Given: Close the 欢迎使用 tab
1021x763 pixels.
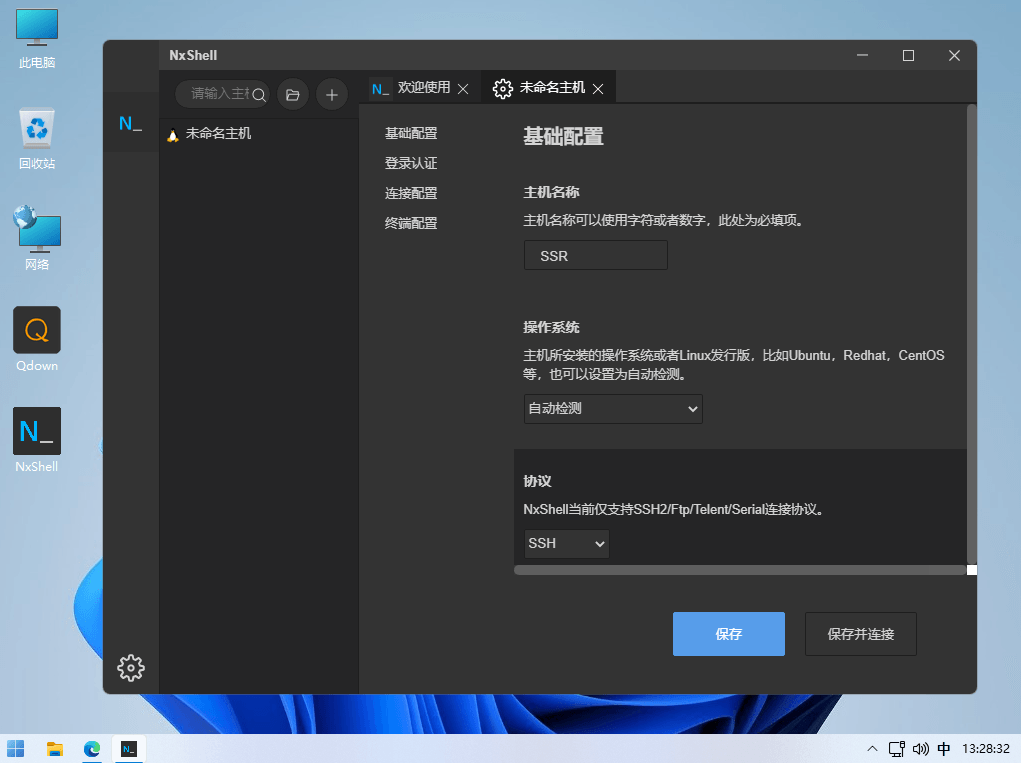Looking at the screenshot, I should pos(463,89).
